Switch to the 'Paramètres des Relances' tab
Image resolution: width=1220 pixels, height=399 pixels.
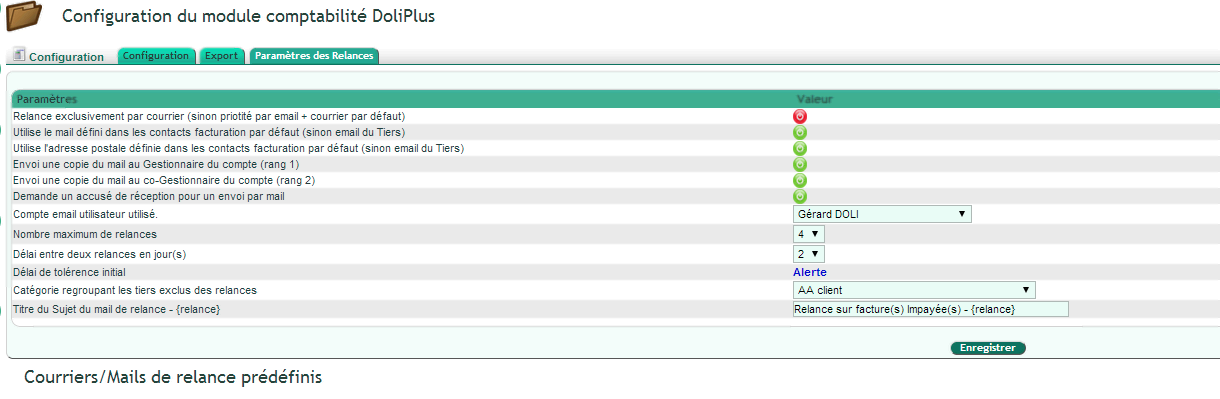tap(314, 56)
